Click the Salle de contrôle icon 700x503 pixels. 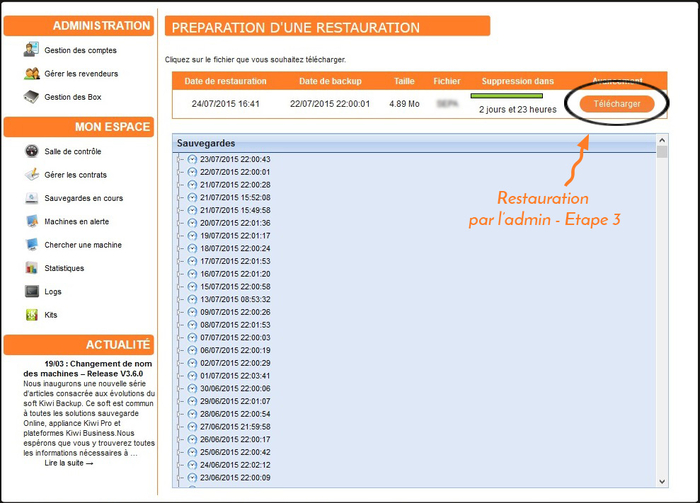[31, 152]
